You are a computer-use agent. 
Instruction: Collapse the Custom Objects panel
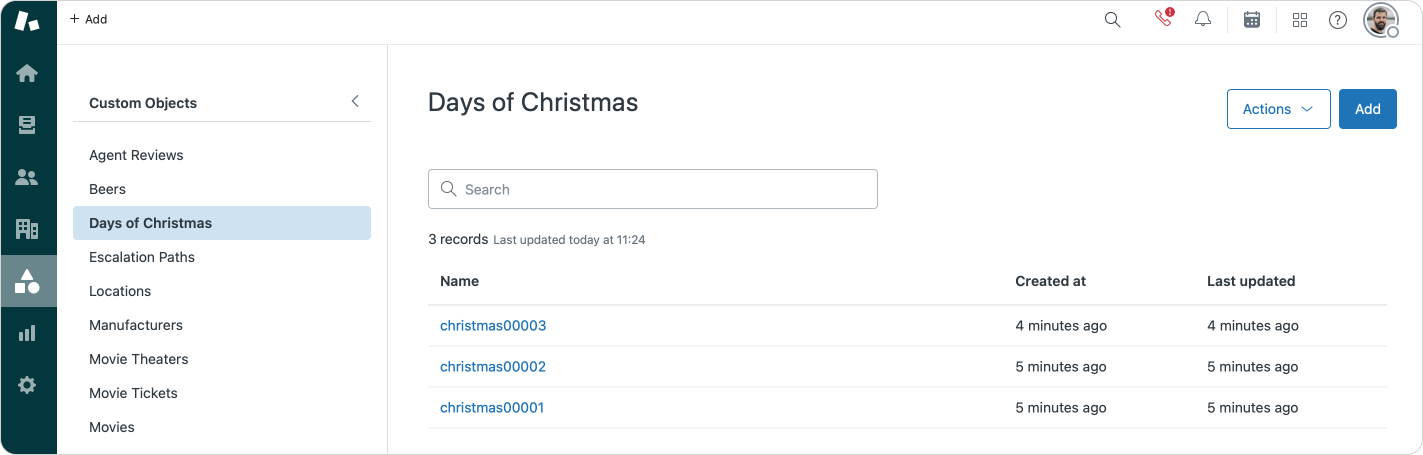355,101
